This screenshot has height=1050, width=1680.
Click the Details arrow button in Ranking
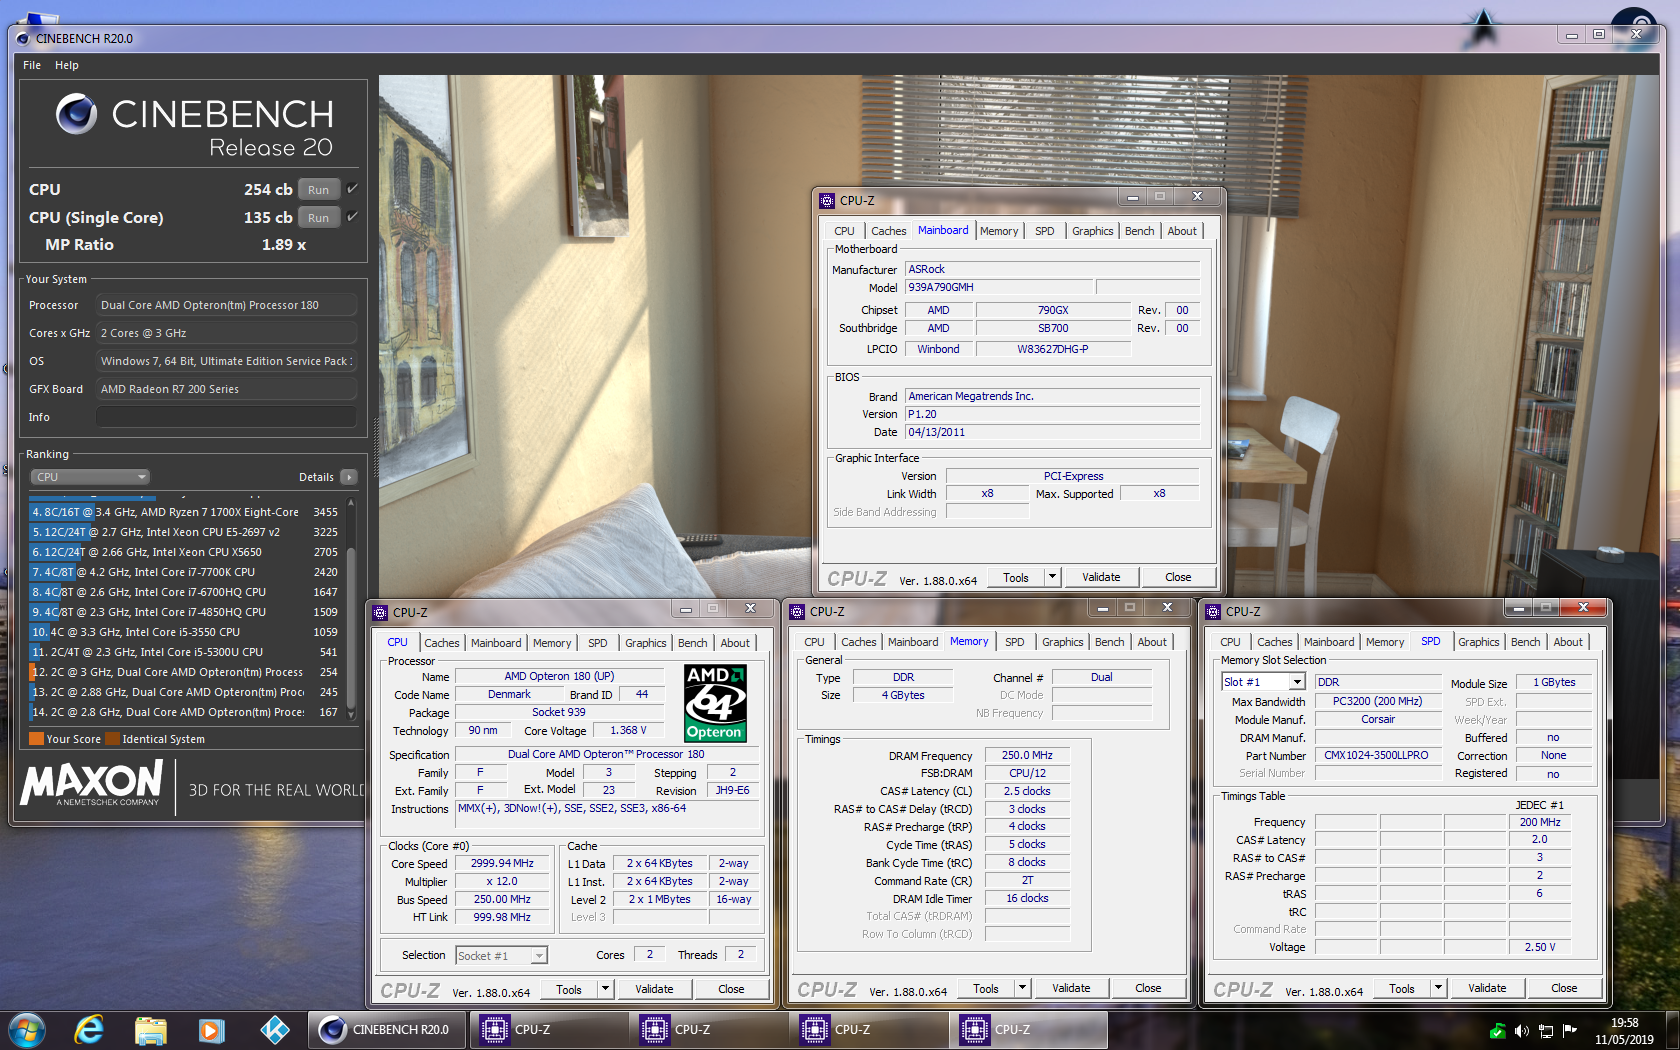tap(349, 477)
